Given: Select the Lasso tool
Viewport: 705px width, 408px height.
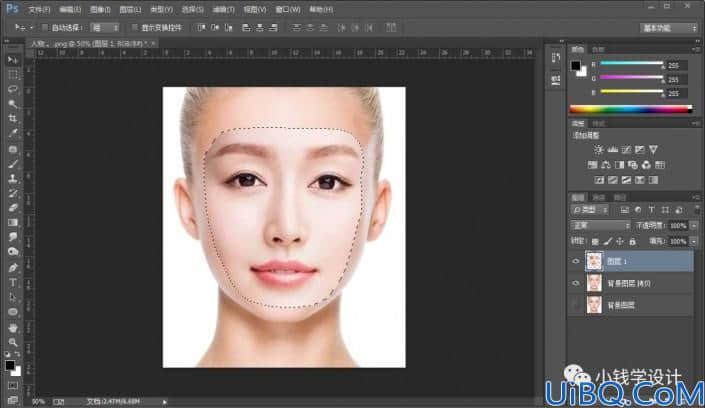Looking at the screenshot, I should [x=13, y=90].
